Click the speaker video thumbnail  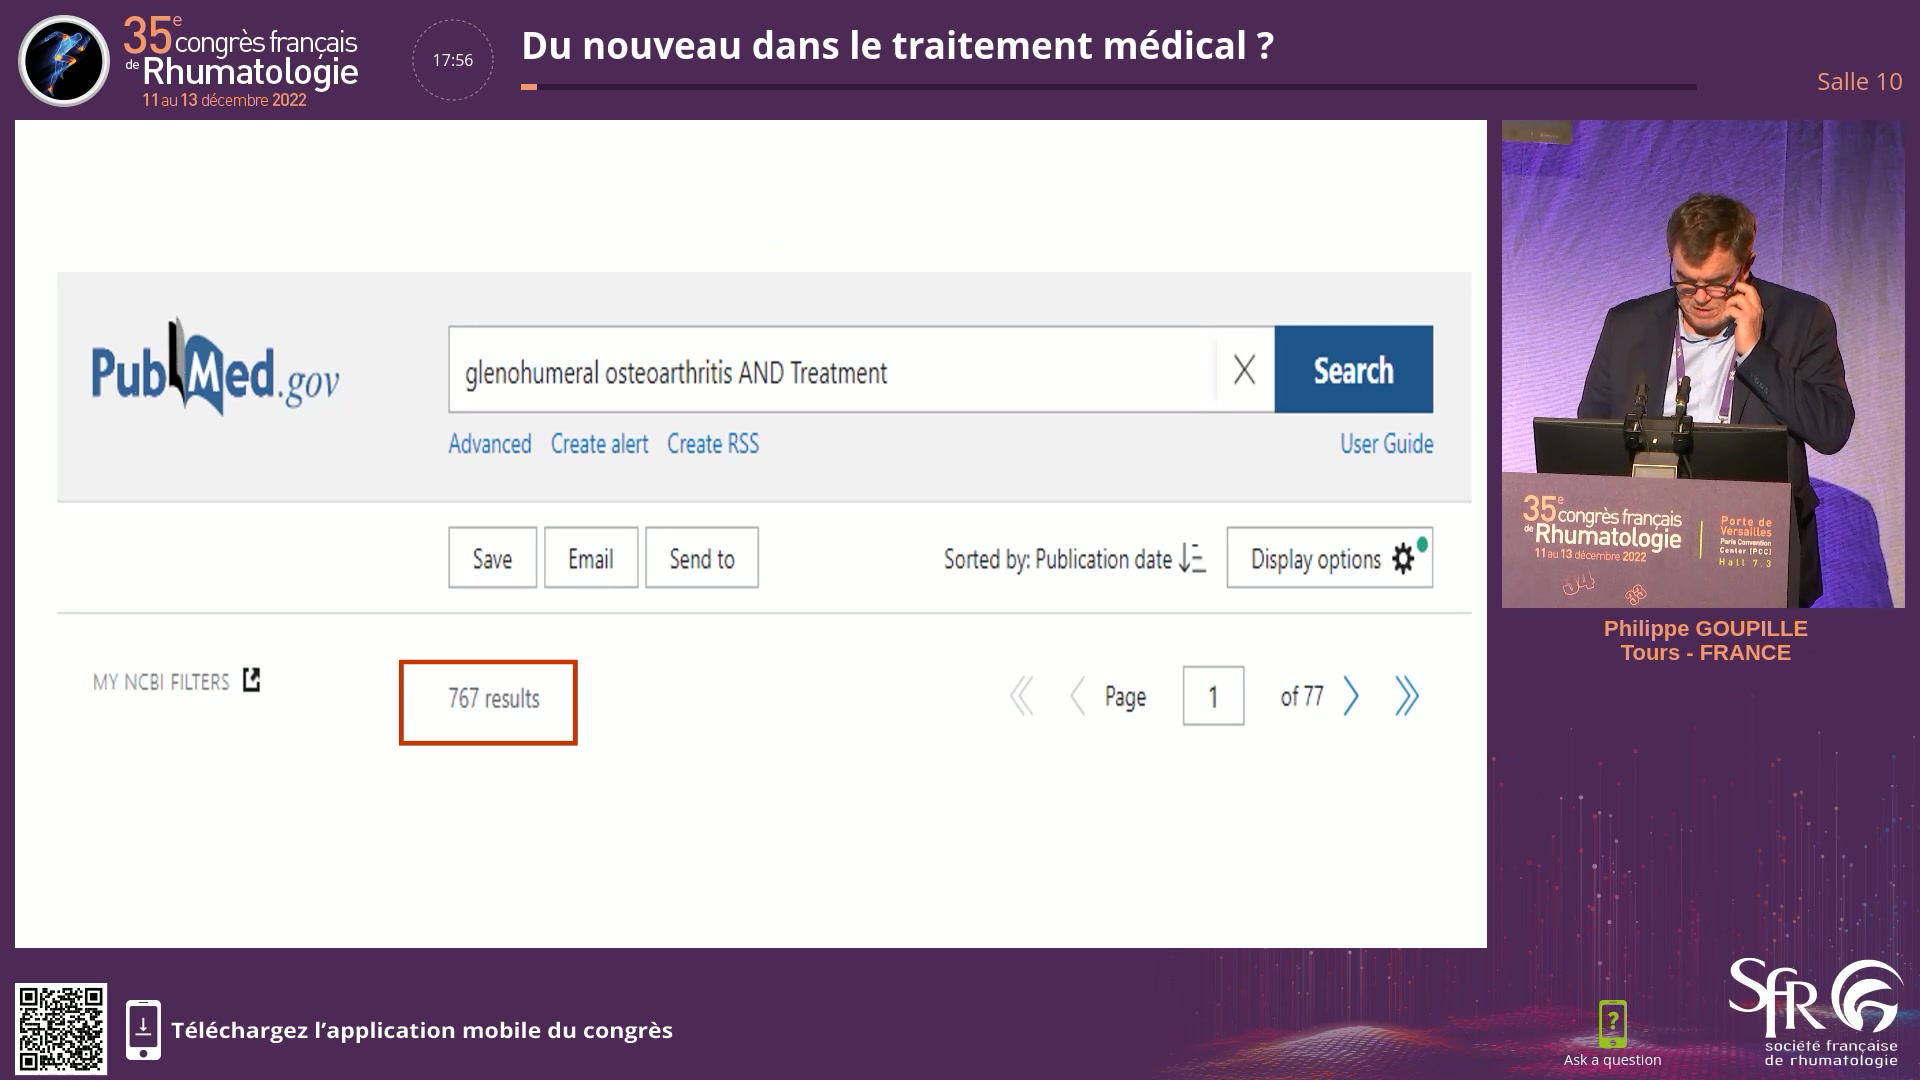tap(1703, 364)
